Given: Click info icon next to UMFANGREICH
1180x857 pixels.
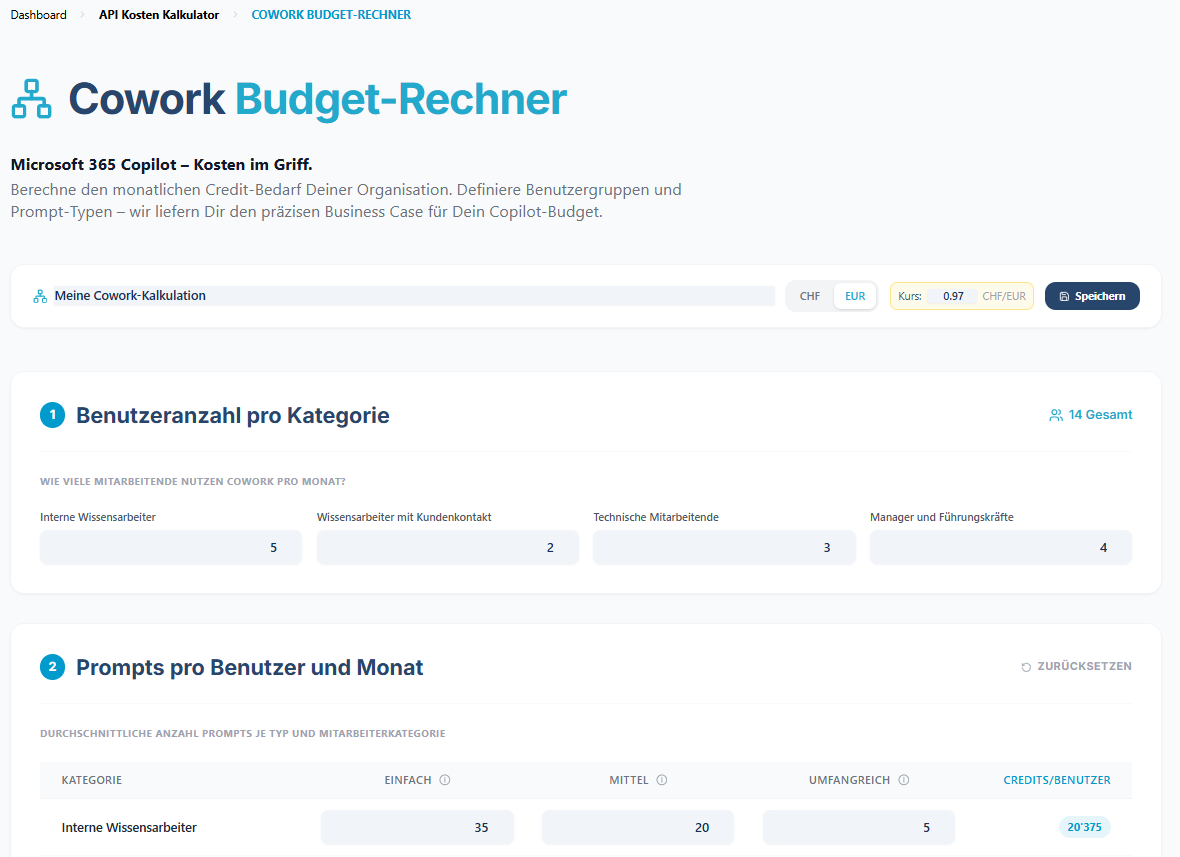Looking at the screenshot, I should (904, 780).
